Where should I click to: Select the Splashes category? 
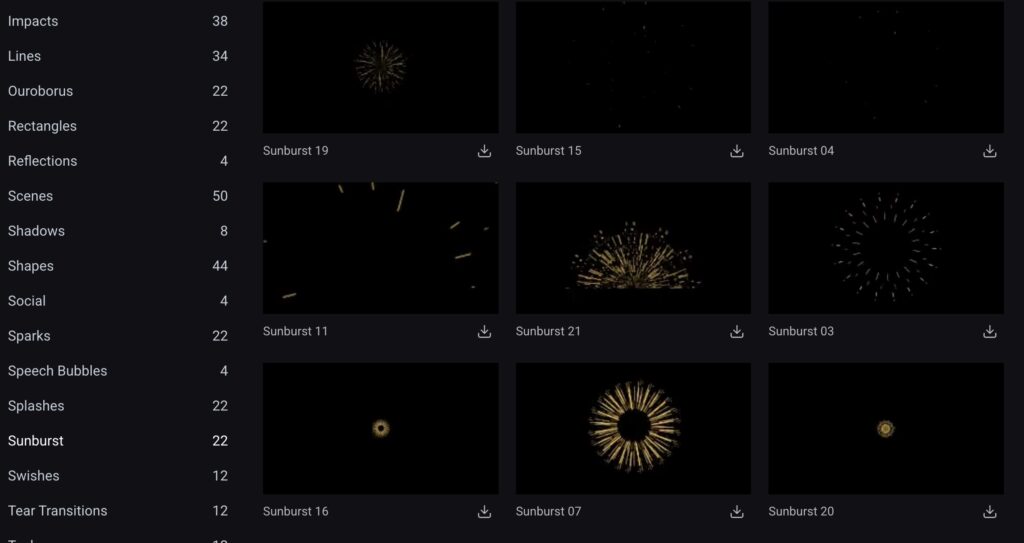118,406
